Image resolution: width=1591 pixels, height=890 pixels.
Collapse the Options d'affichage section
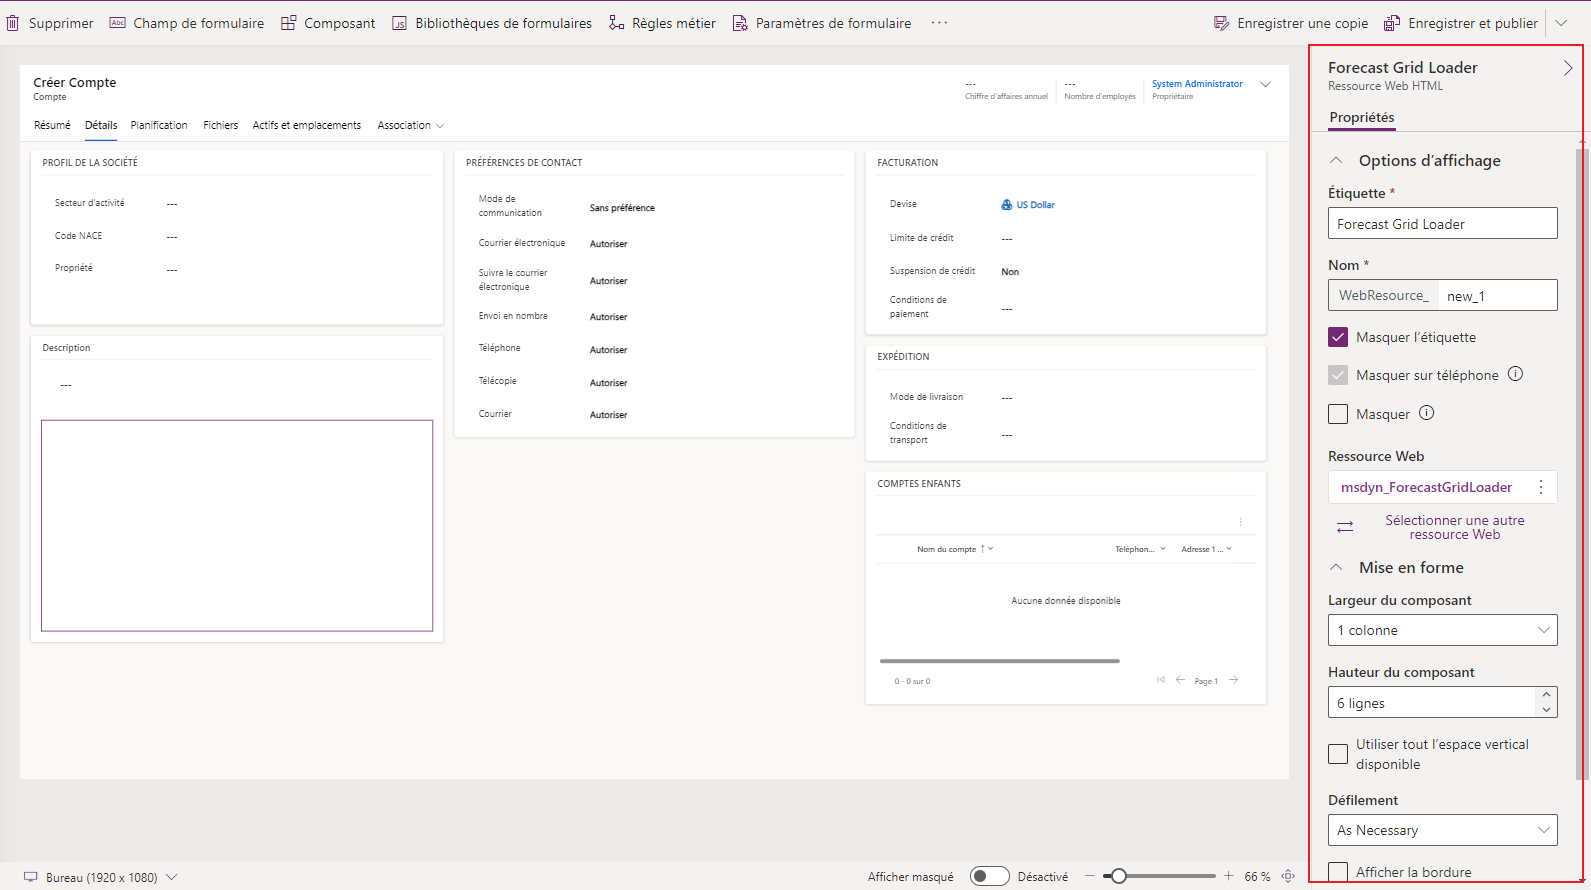pos(1336,160)
